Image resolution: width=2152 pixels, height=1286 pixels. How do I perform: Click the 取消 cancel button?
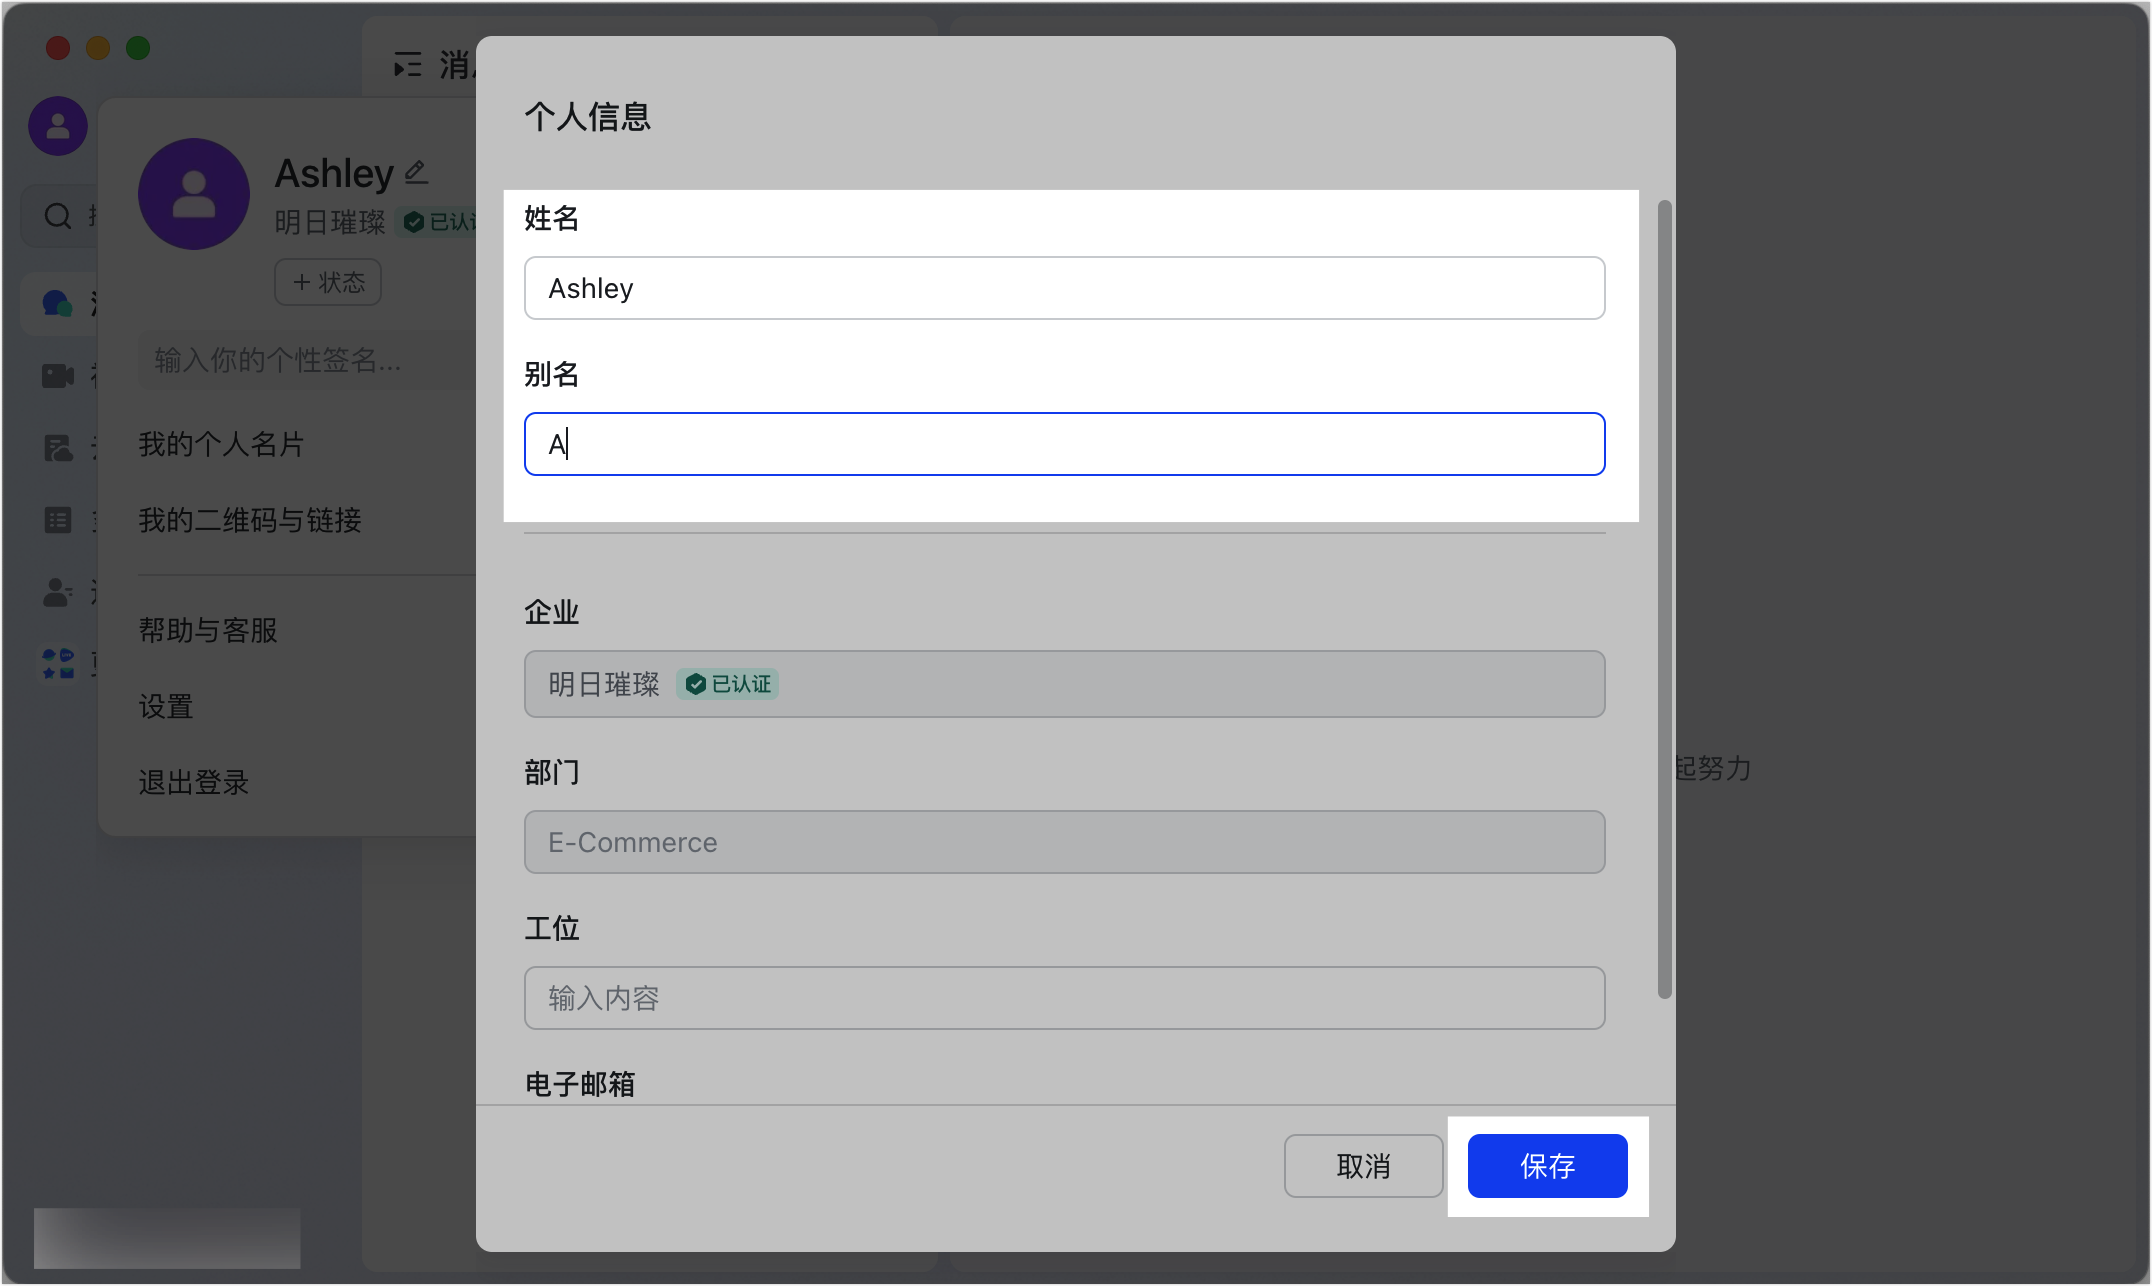click(1363, 1165)
